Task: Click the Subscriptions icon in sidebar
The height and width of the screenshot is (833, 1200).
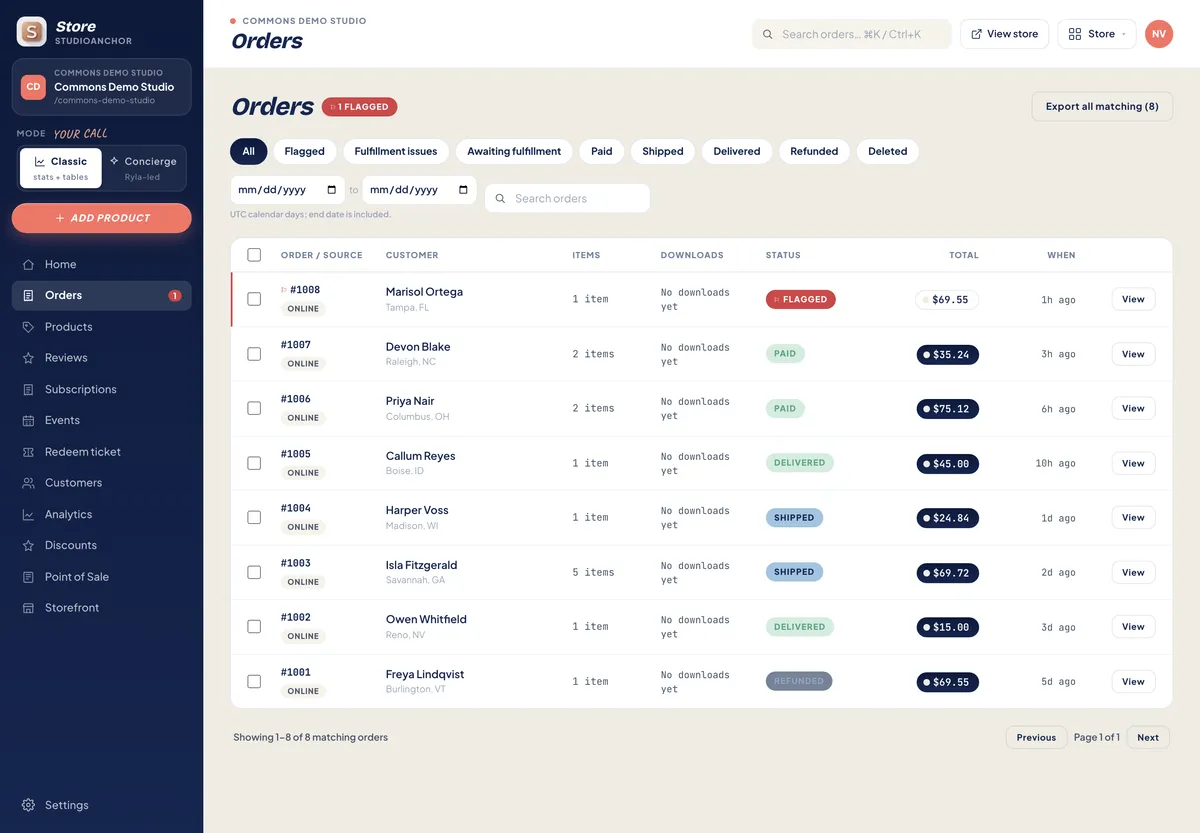Action: coord(28,390)
